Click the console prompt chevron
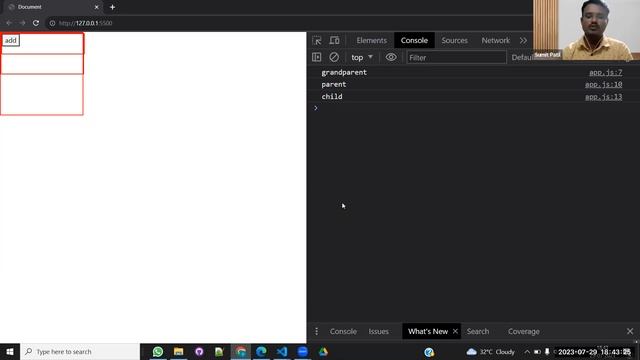Screen dimensions: 640x360 point(316,108)
